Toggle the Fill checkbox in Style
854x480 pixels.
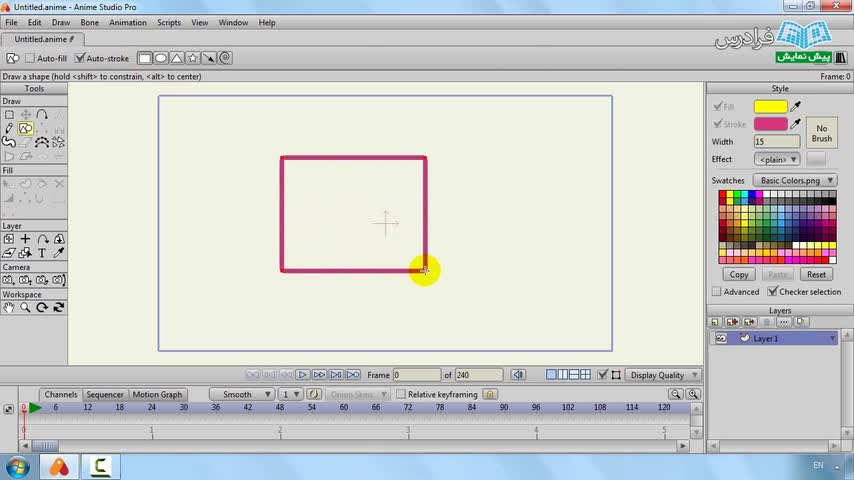click(717, 106)
